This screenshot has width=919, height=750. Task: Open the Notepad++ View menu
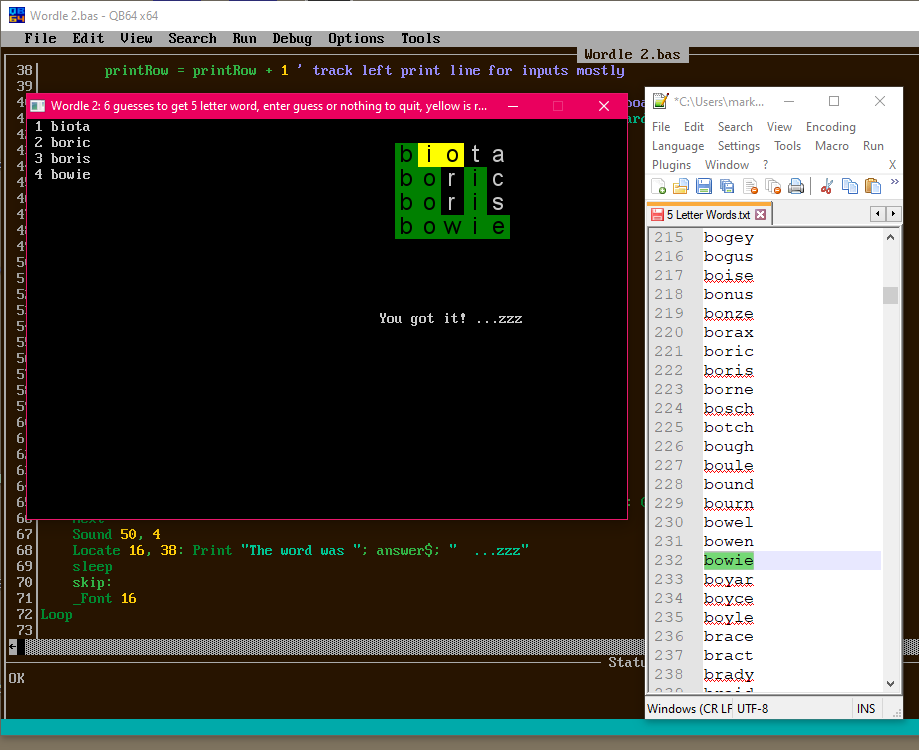pyautogui.click(x=780, y=127)
